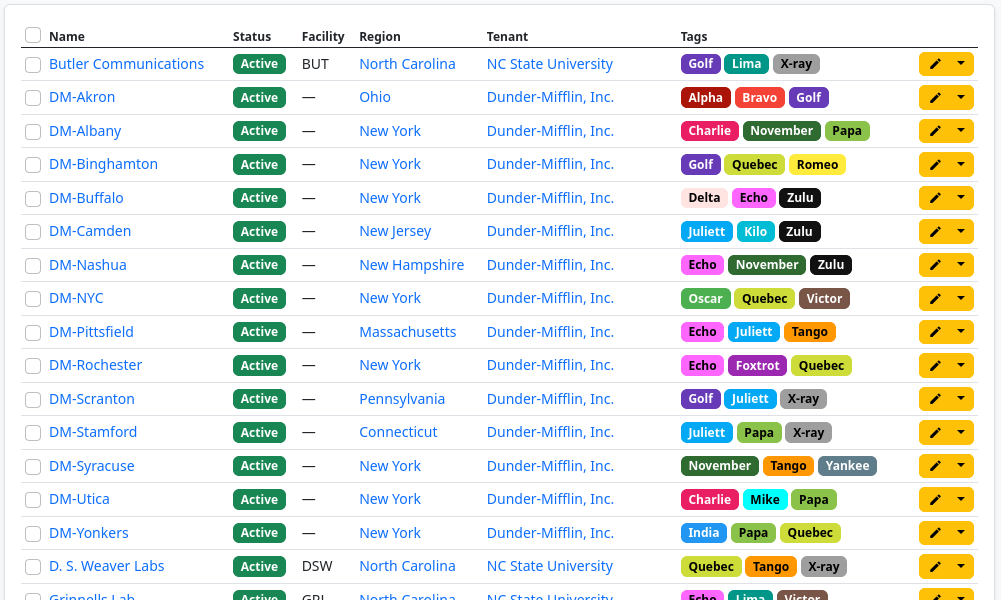The height and width of the screenshot is (600, 1001).
Task: Click the Facility column header
Action: tap(323, 36)
